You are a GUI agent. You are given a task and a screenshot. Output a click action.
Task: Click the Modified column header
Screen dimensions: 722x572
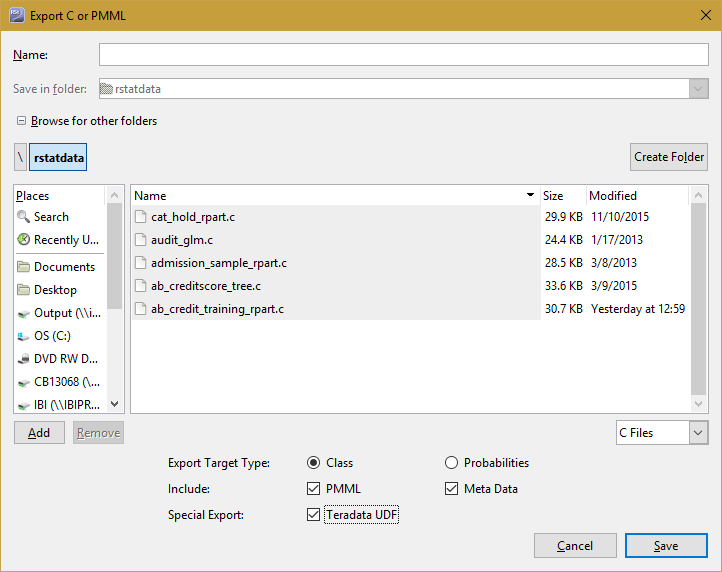tap(637, 195)
